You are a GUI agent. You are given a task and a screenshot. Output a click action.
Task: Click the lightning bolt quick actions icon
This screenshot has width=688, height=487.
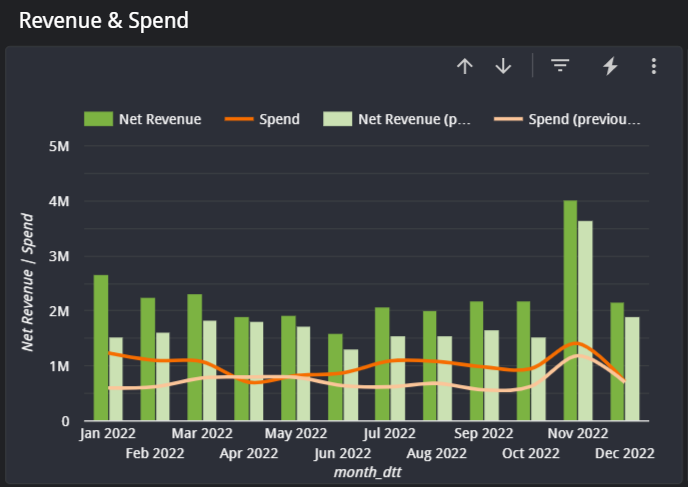coord(610,66)
